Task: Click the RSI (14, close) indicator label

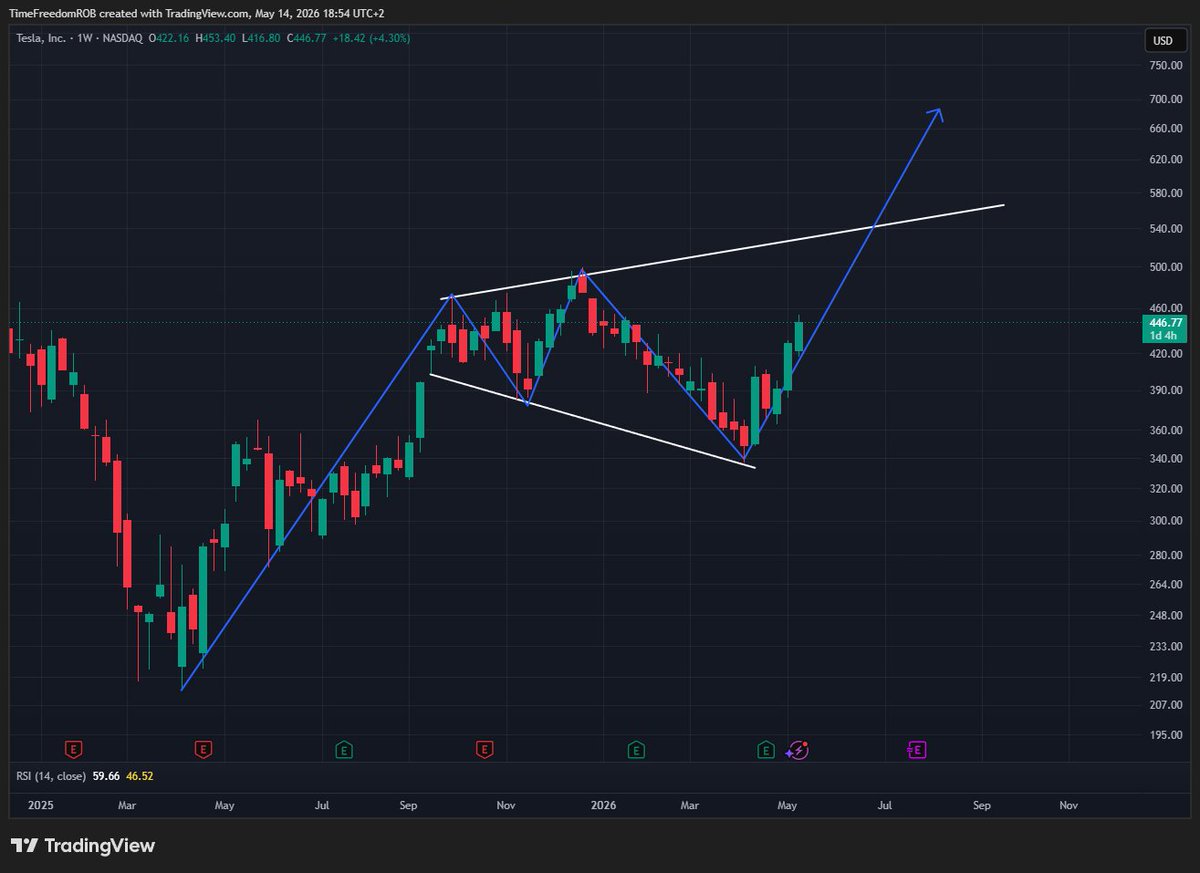Action: (51, 775)
